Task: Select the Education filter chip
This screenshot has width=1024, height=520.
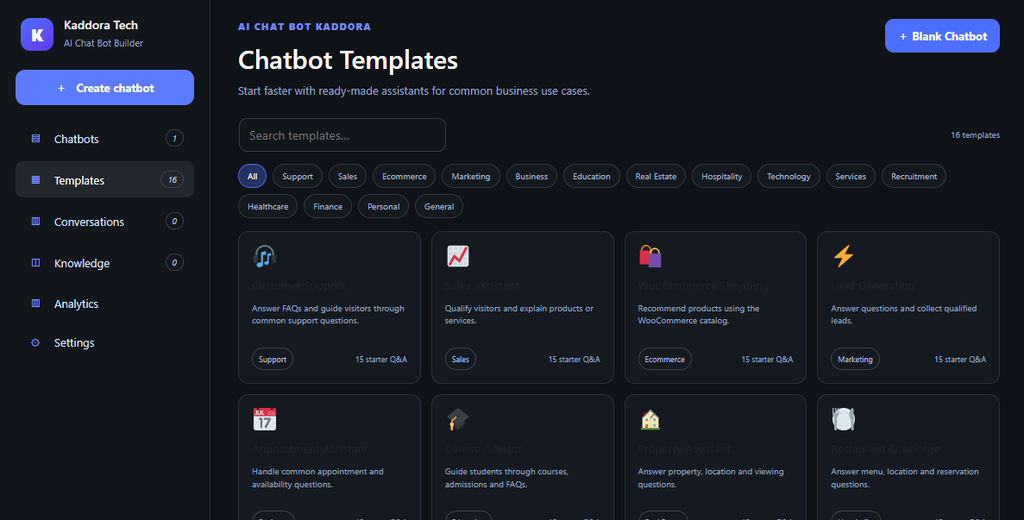Action: pyautogui.click(x=592, y=176)
